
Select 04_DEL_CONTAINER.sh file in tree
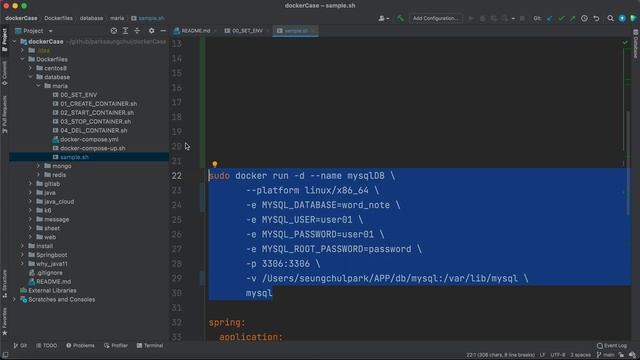[x=93, y=131]
